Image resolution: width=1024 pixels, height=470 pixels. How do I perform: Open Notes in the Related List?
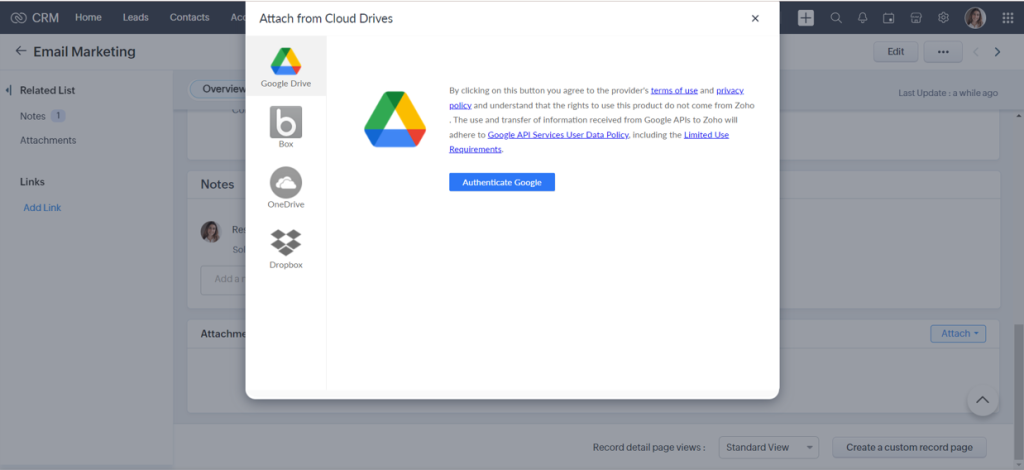coord(33,116)
